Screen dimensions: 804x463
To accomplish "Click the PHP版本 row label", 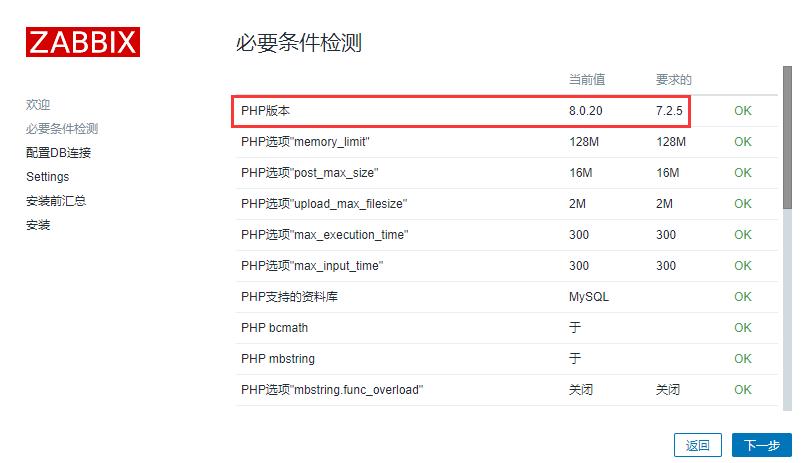I will tap(264, 111).
